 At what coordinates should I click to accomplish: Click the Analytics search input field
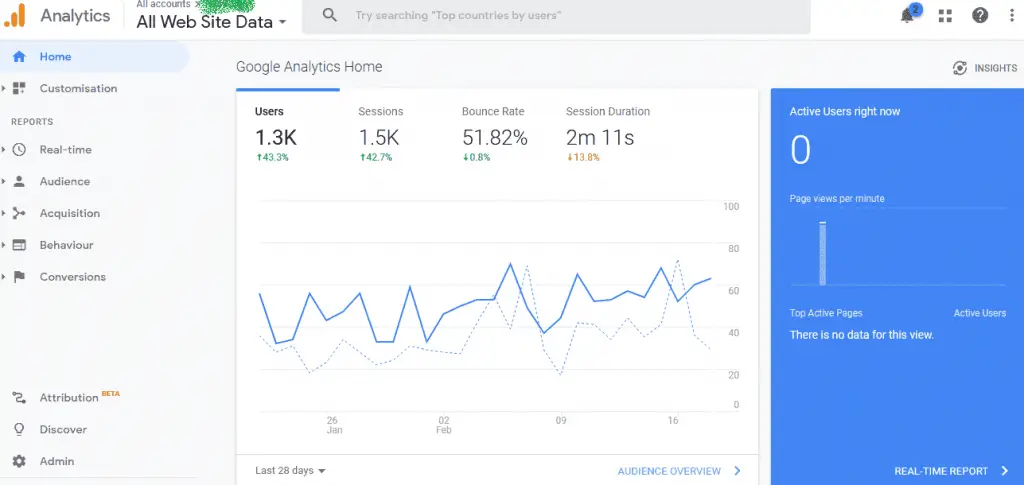coord(556,15)
